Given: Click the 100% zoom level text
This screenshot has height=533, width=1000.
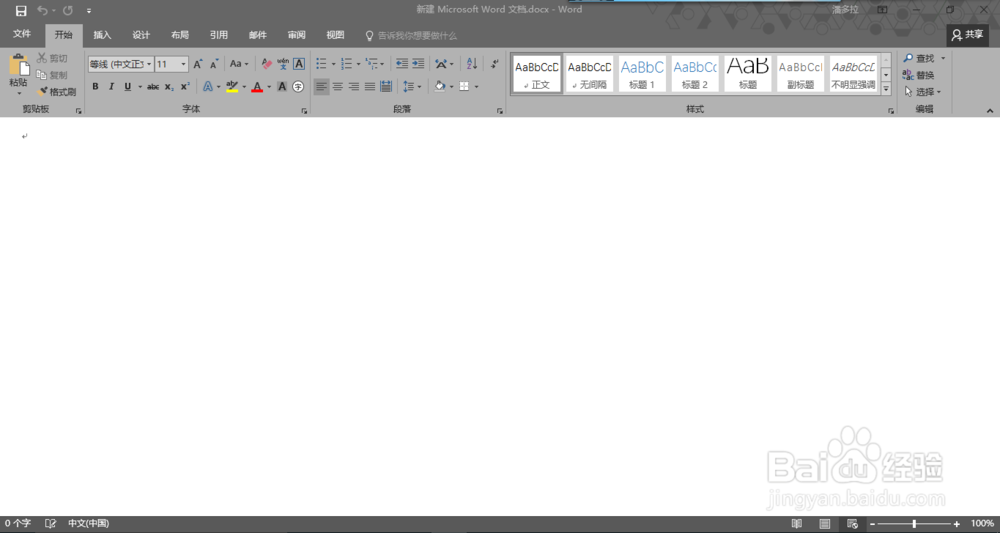Looking at the screenshot, I should (982, 523).
